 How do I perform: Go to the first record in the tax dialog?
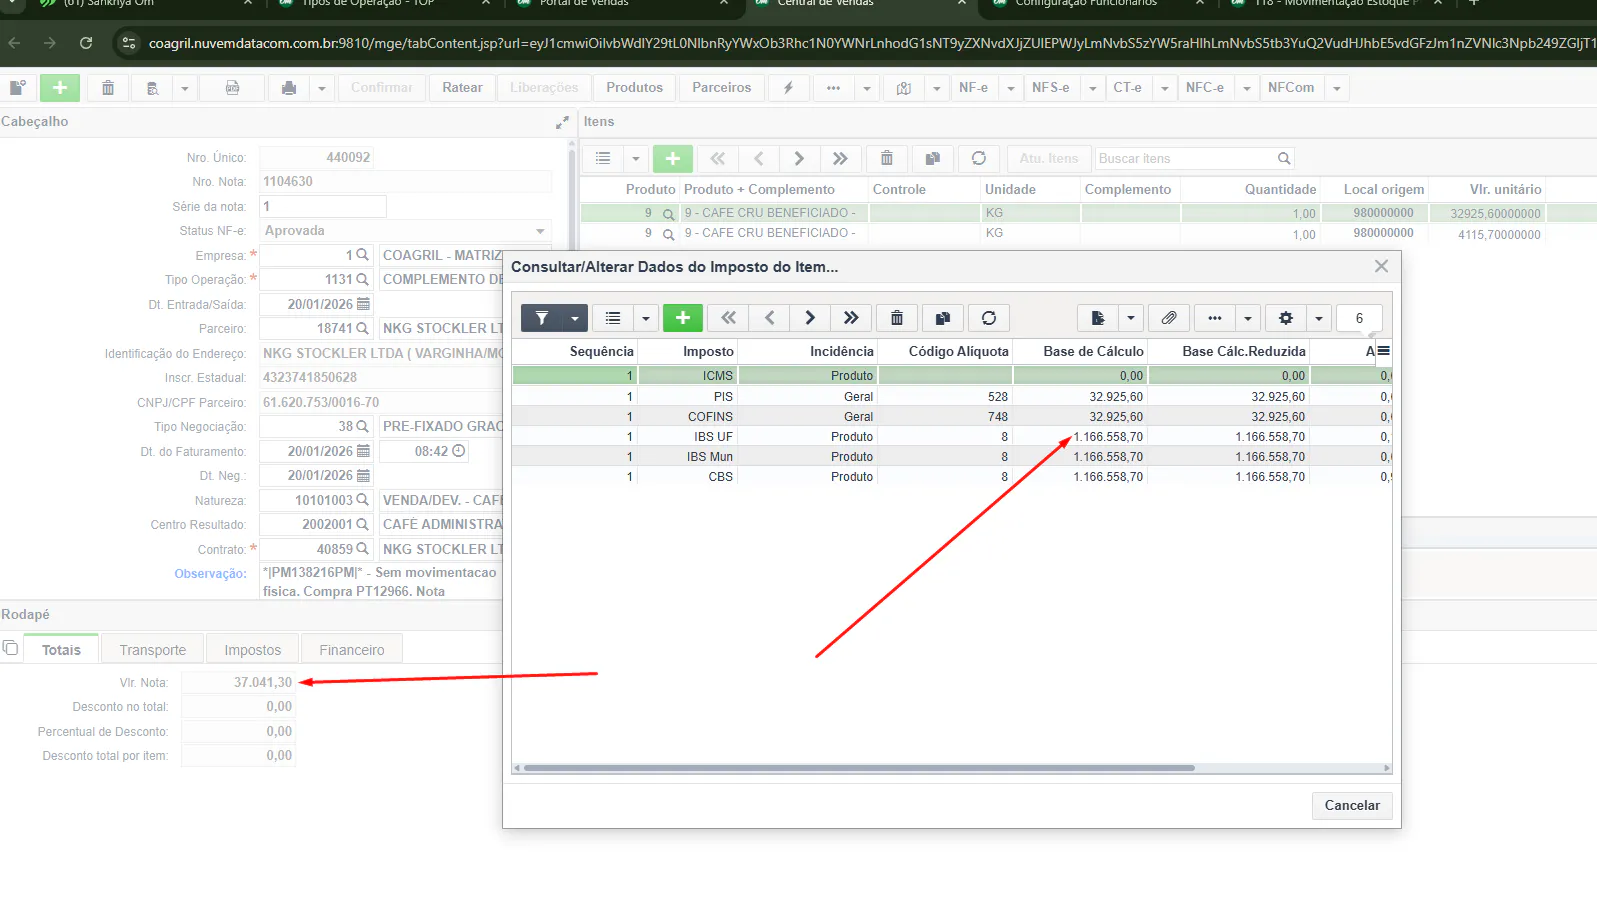pos(728,318)
